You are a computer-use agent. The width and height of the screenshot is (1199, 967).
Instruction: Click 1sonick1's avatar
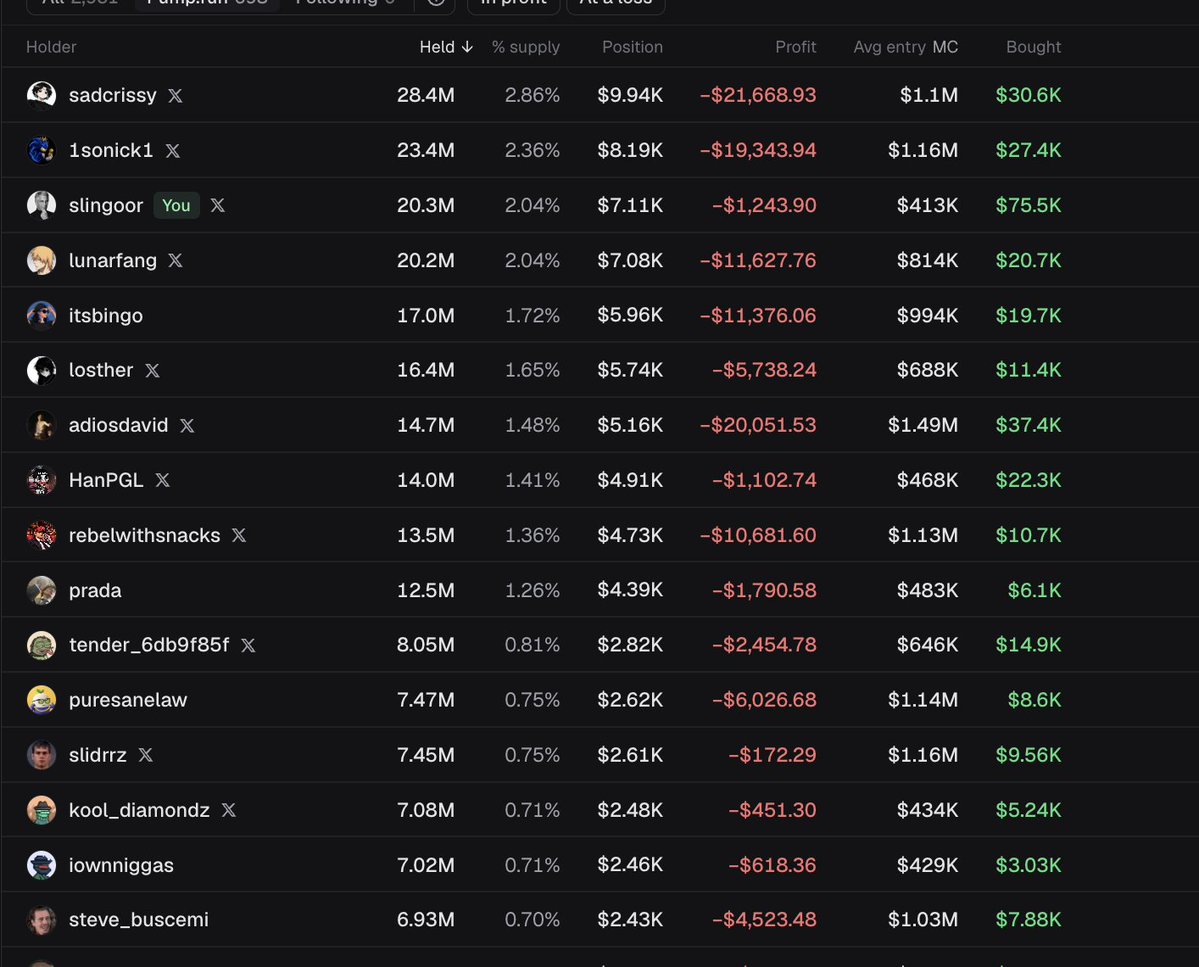click(41, 150)
